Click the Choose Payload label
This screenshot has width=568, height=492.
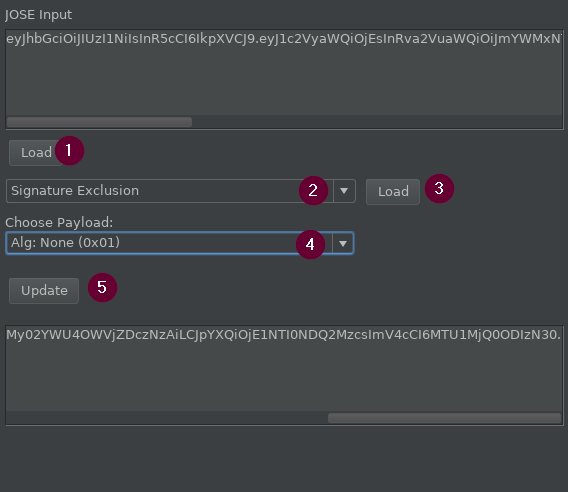pos(59,222)
